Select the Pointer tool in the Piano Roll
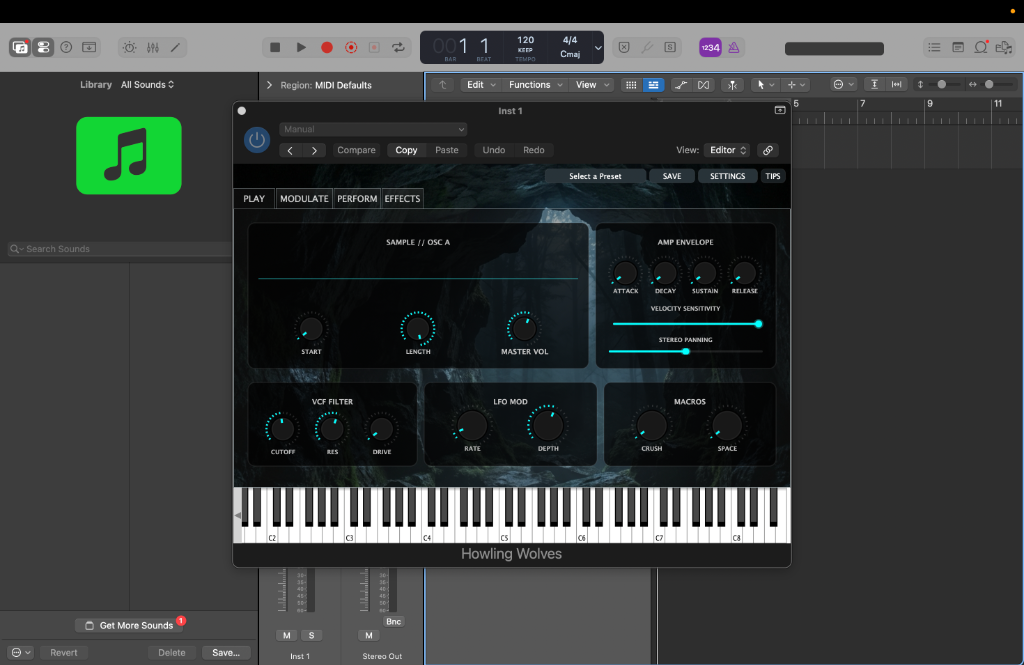The image size is (1024, 665). click(x=761, y=84)
